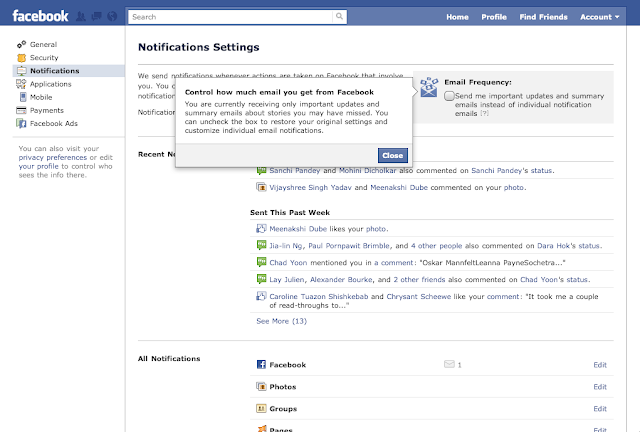The width and height of the screenshot is (640, 432).
Task: Open Profile in top navigation
Action: (x=494, y=17)
